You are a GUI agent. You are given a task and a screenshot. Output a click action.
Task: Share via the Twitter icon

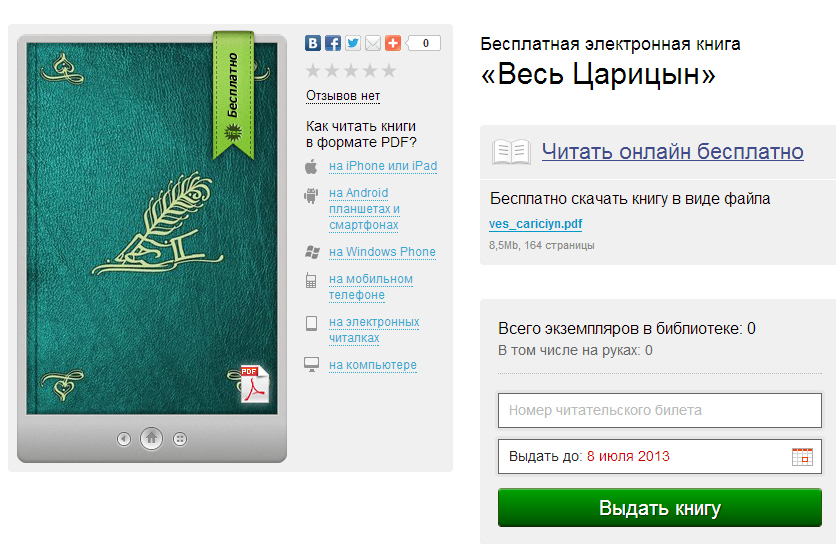coord(352,43)
